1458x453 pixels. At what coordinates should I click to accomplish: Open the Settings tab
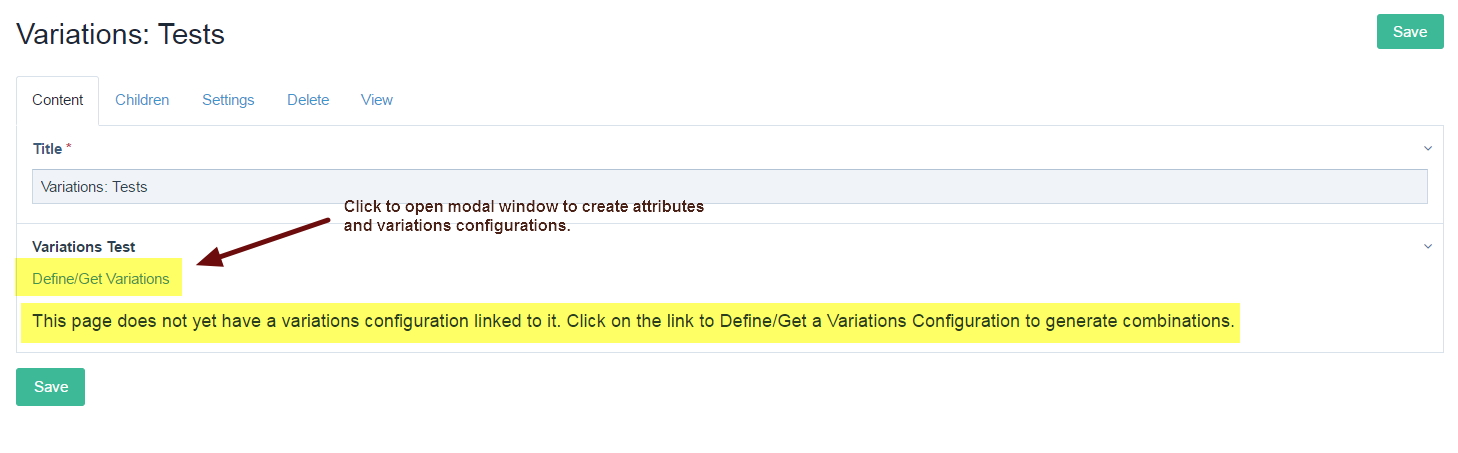228,100
